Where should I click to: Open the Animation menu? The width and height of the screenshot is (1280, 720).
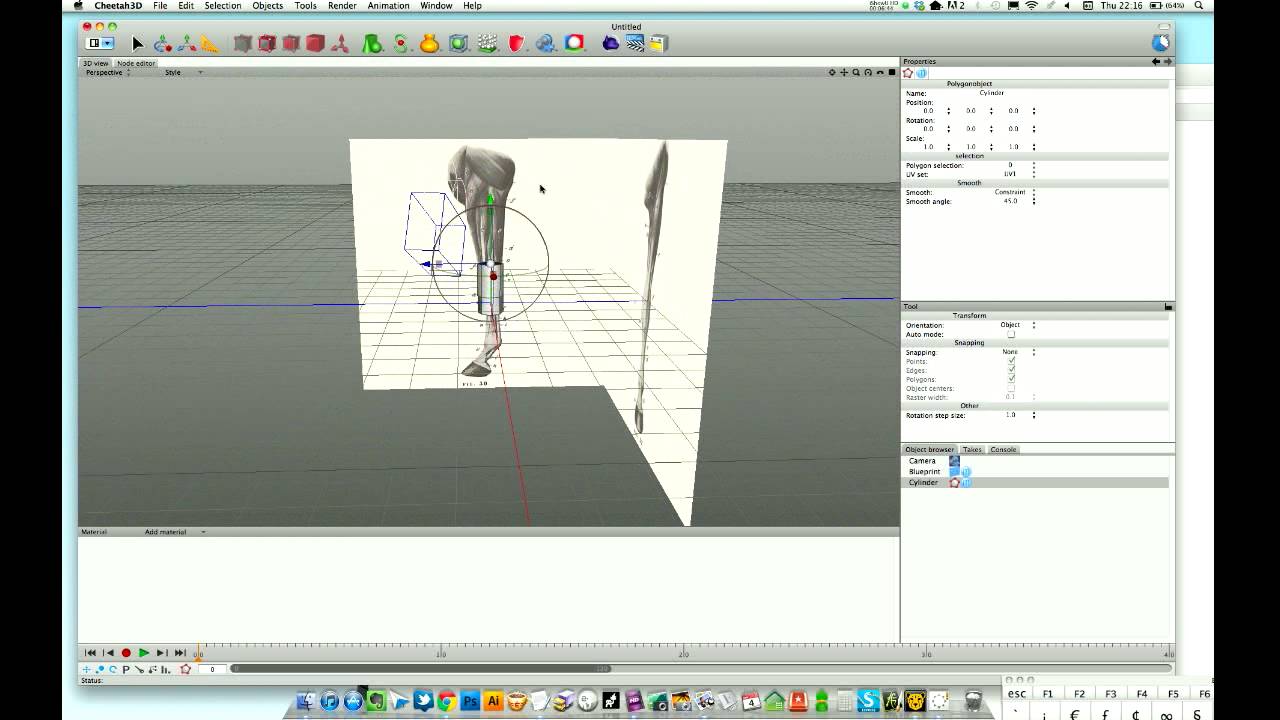coord(388,6)
